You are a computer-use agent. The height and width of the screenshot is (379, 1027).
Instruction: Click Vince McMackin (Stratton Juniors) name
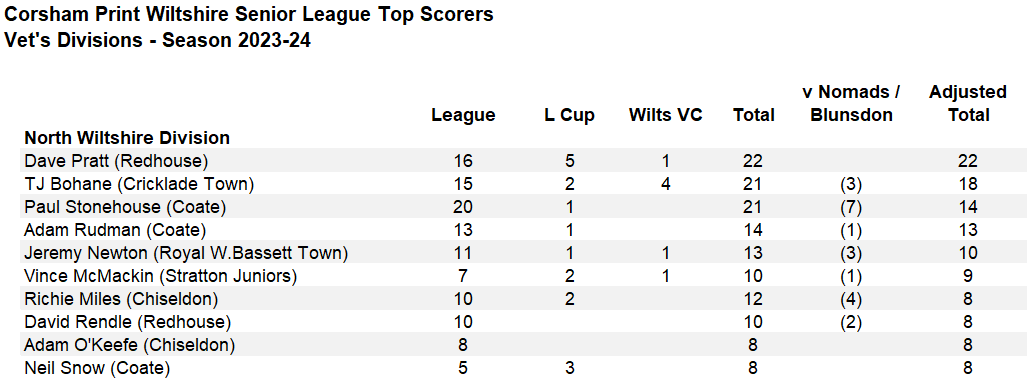(160, 276)
